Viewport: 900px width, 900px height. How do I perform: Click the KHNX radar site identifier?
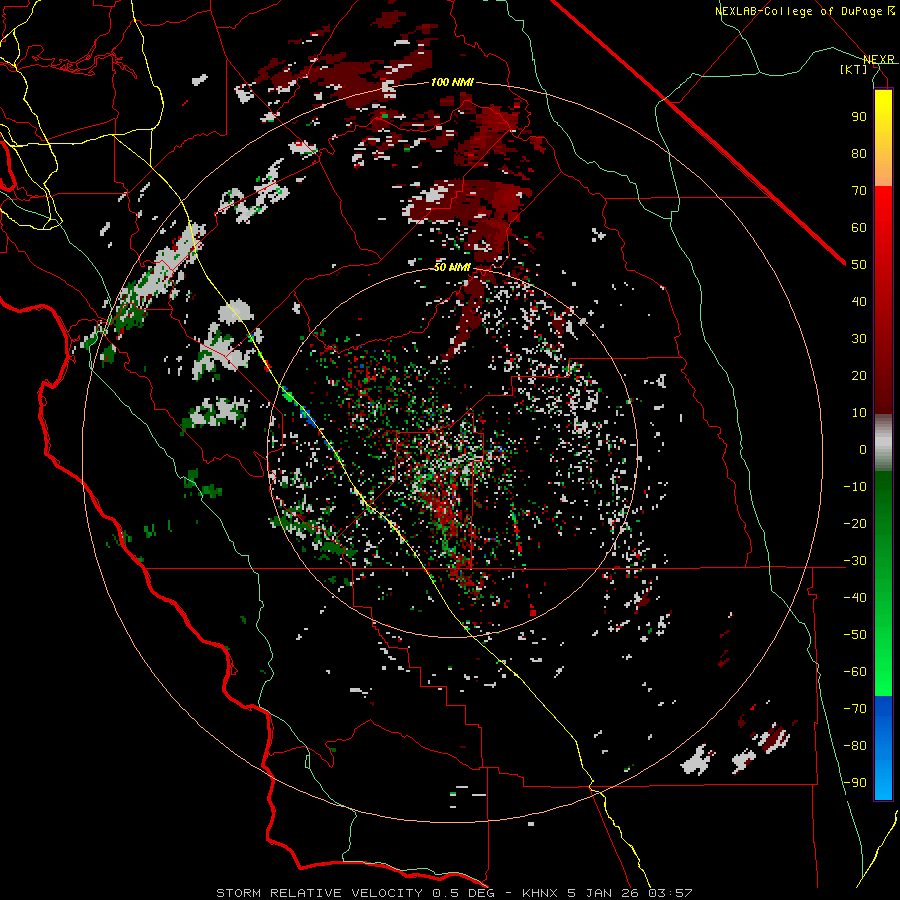click(x=541, y=893)
